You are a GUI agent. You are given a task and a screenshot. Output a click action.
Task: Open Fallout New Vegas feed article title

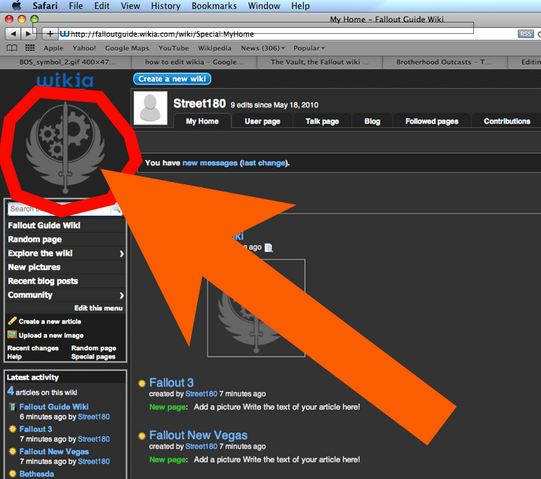point(198,435)
